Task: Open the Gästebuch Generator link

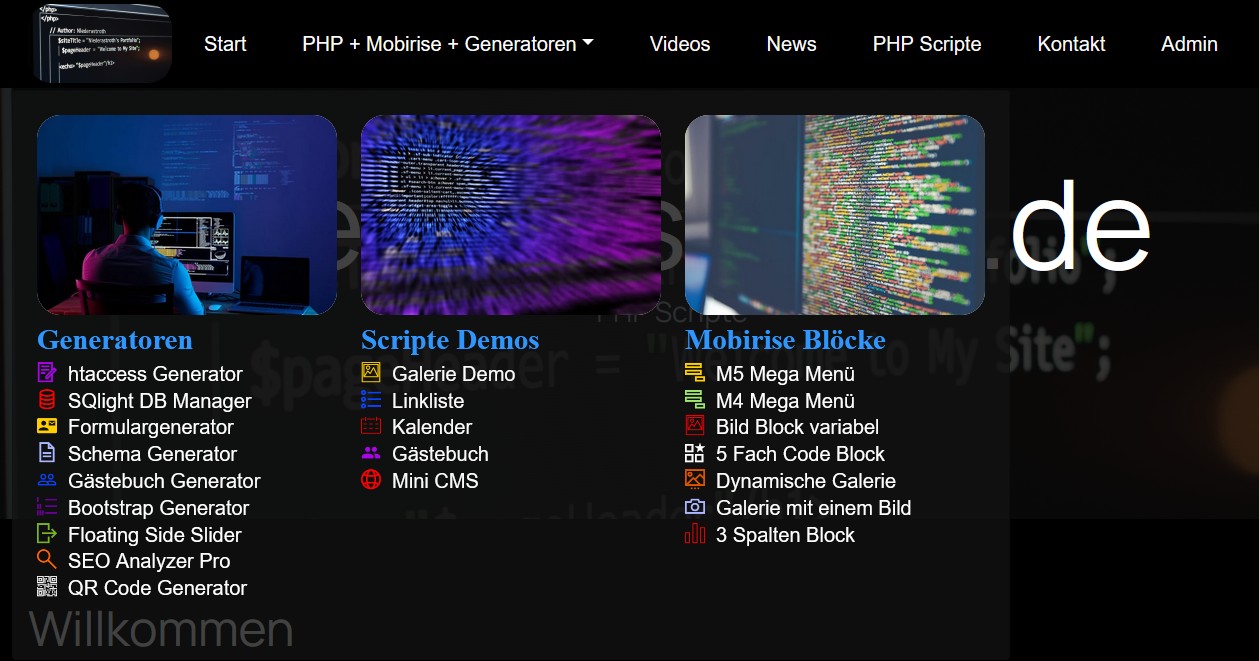Action: click(164, 481)
